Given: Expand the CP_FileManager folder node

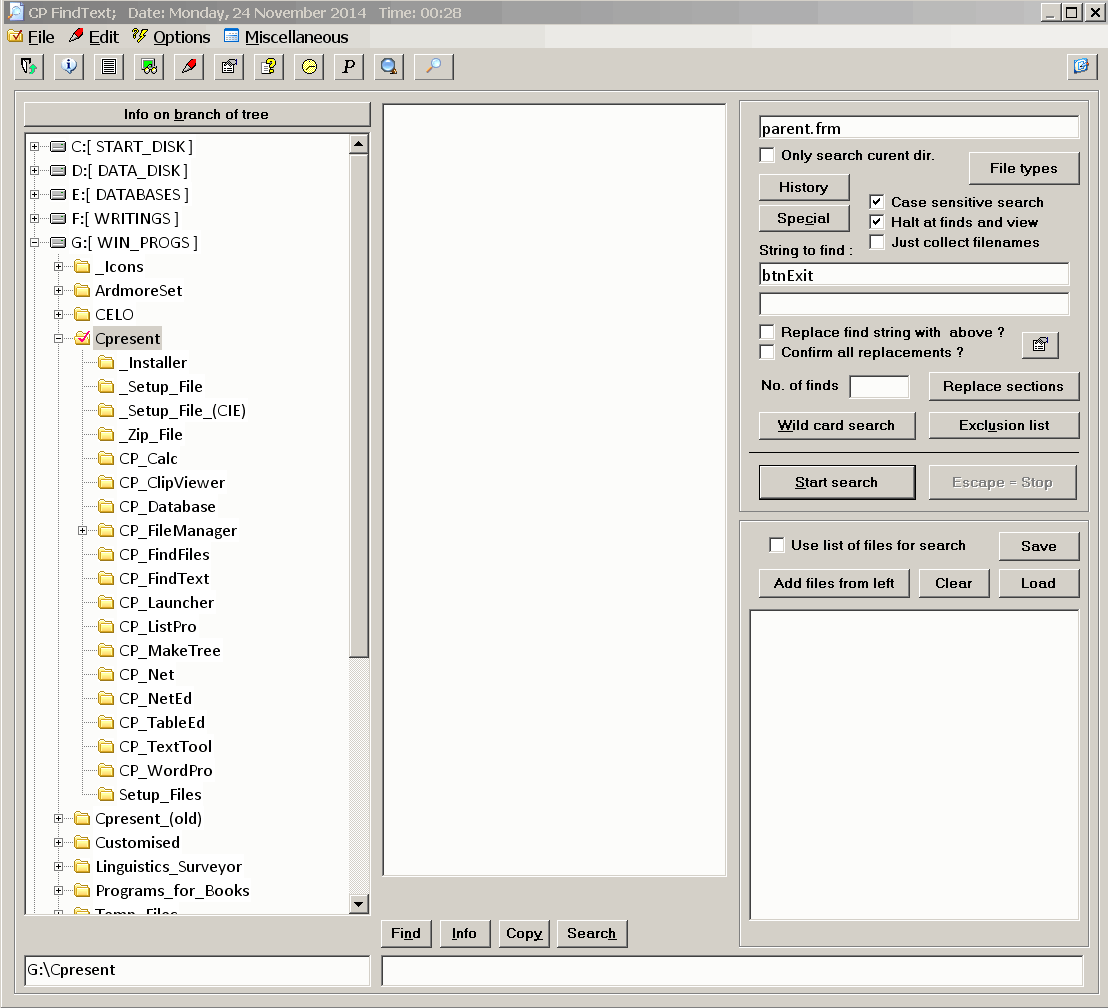Looking at the screenshot, I should (83, 531).
